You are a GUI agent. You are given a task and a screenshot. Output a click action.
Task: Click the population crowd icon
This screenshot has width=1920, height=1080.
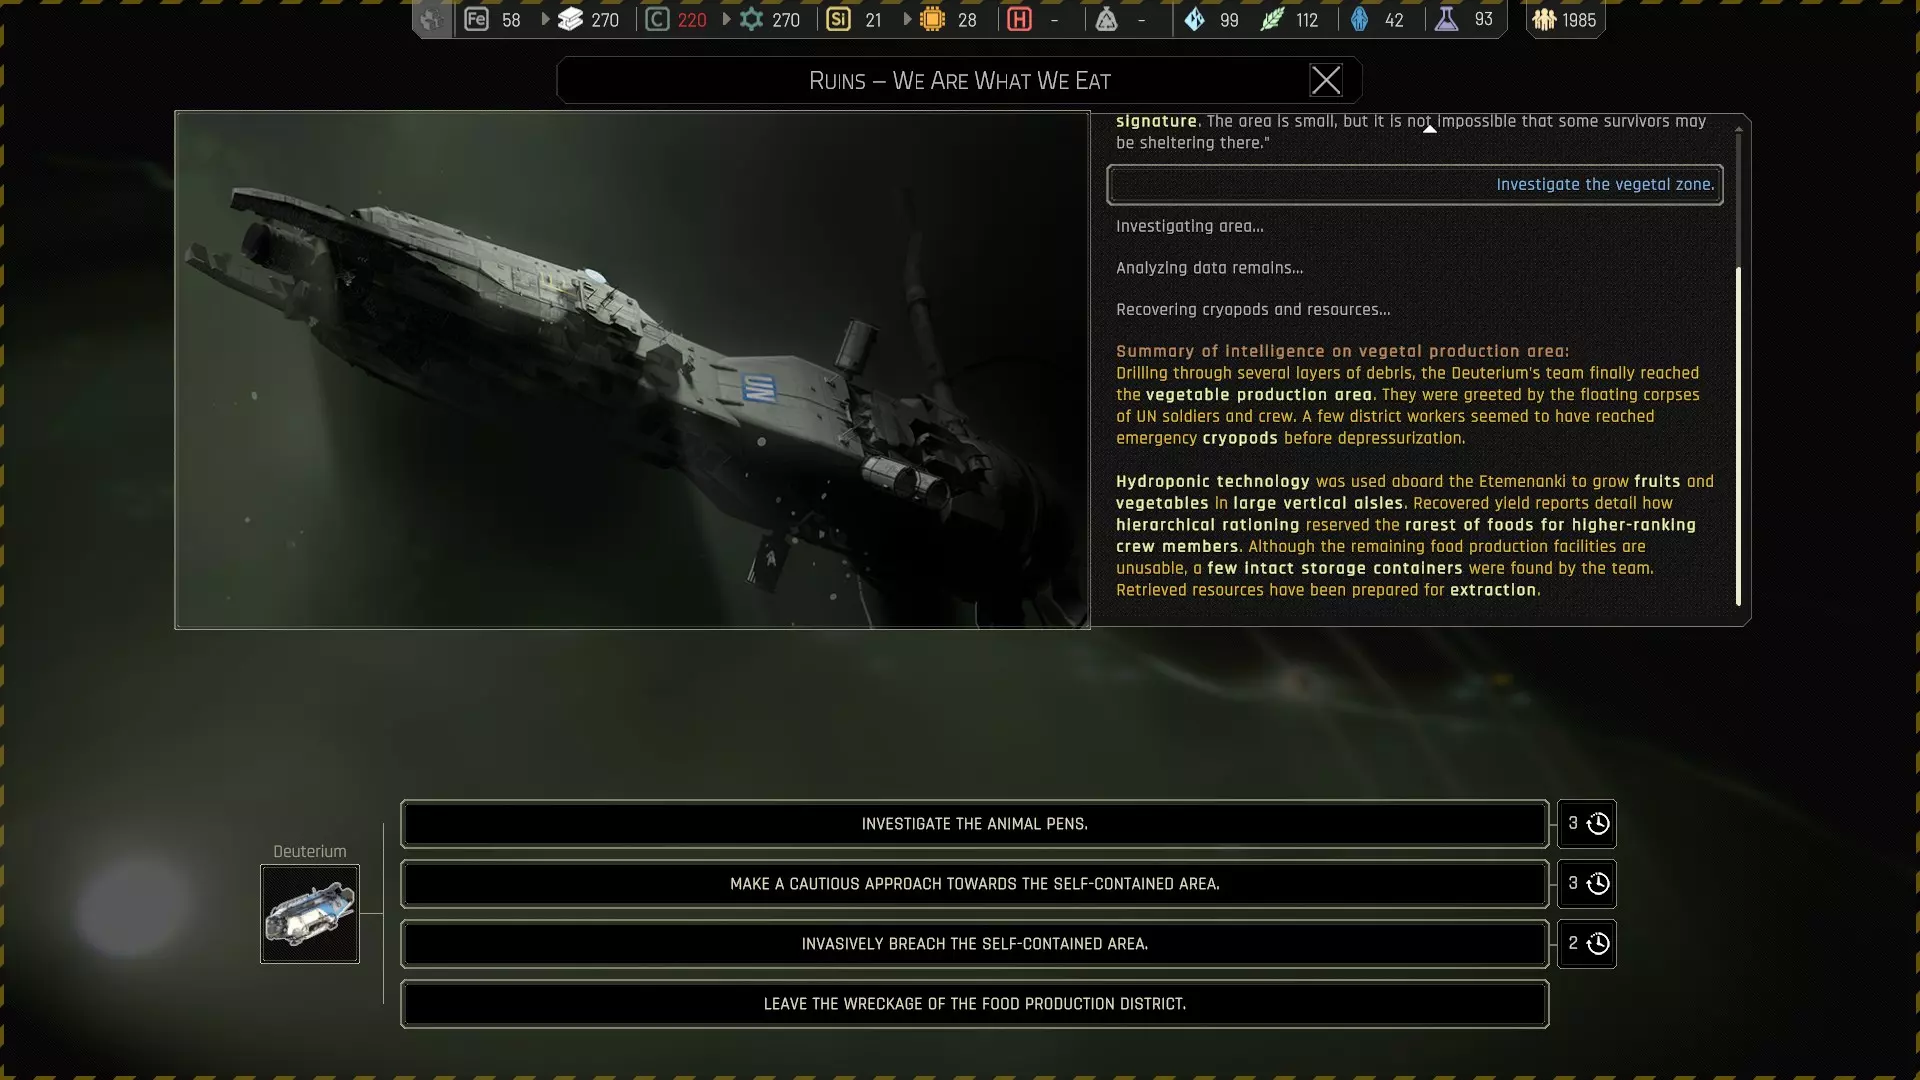[1544, 19]
